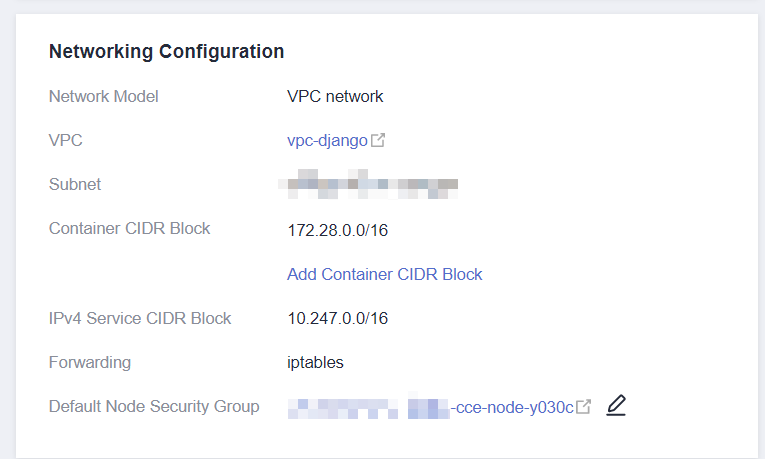Select the 172.28.0.0/16 CIDR value

[337, 231]
